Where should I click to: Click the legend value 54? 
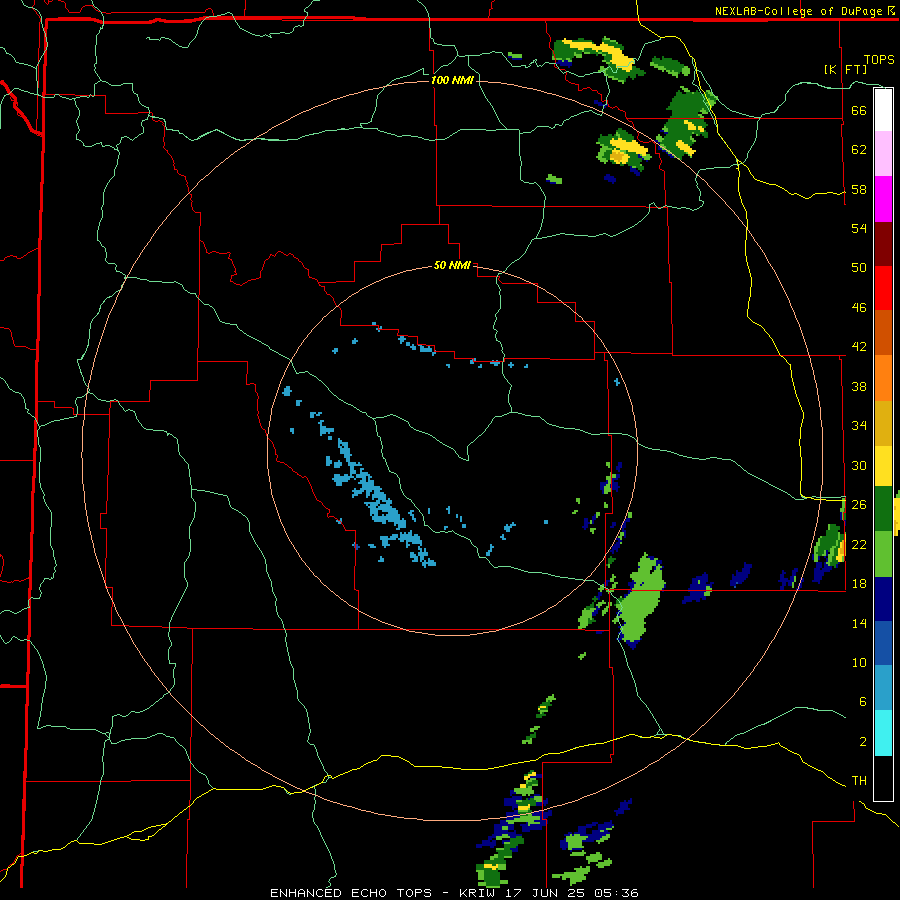pyautogui.click(x=859, y=228)
